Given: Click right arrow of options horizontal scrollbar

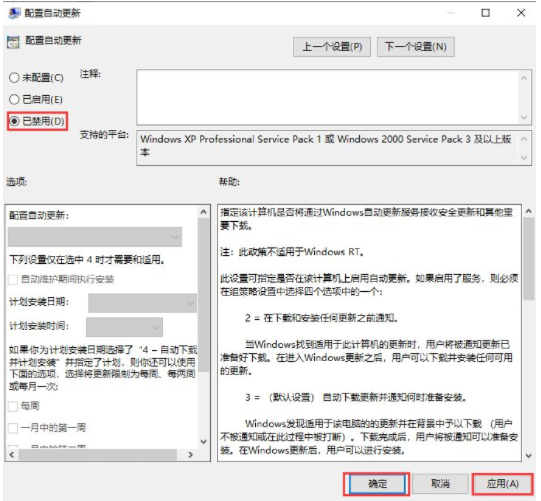Looking at the screenshot, I should 190,455.
